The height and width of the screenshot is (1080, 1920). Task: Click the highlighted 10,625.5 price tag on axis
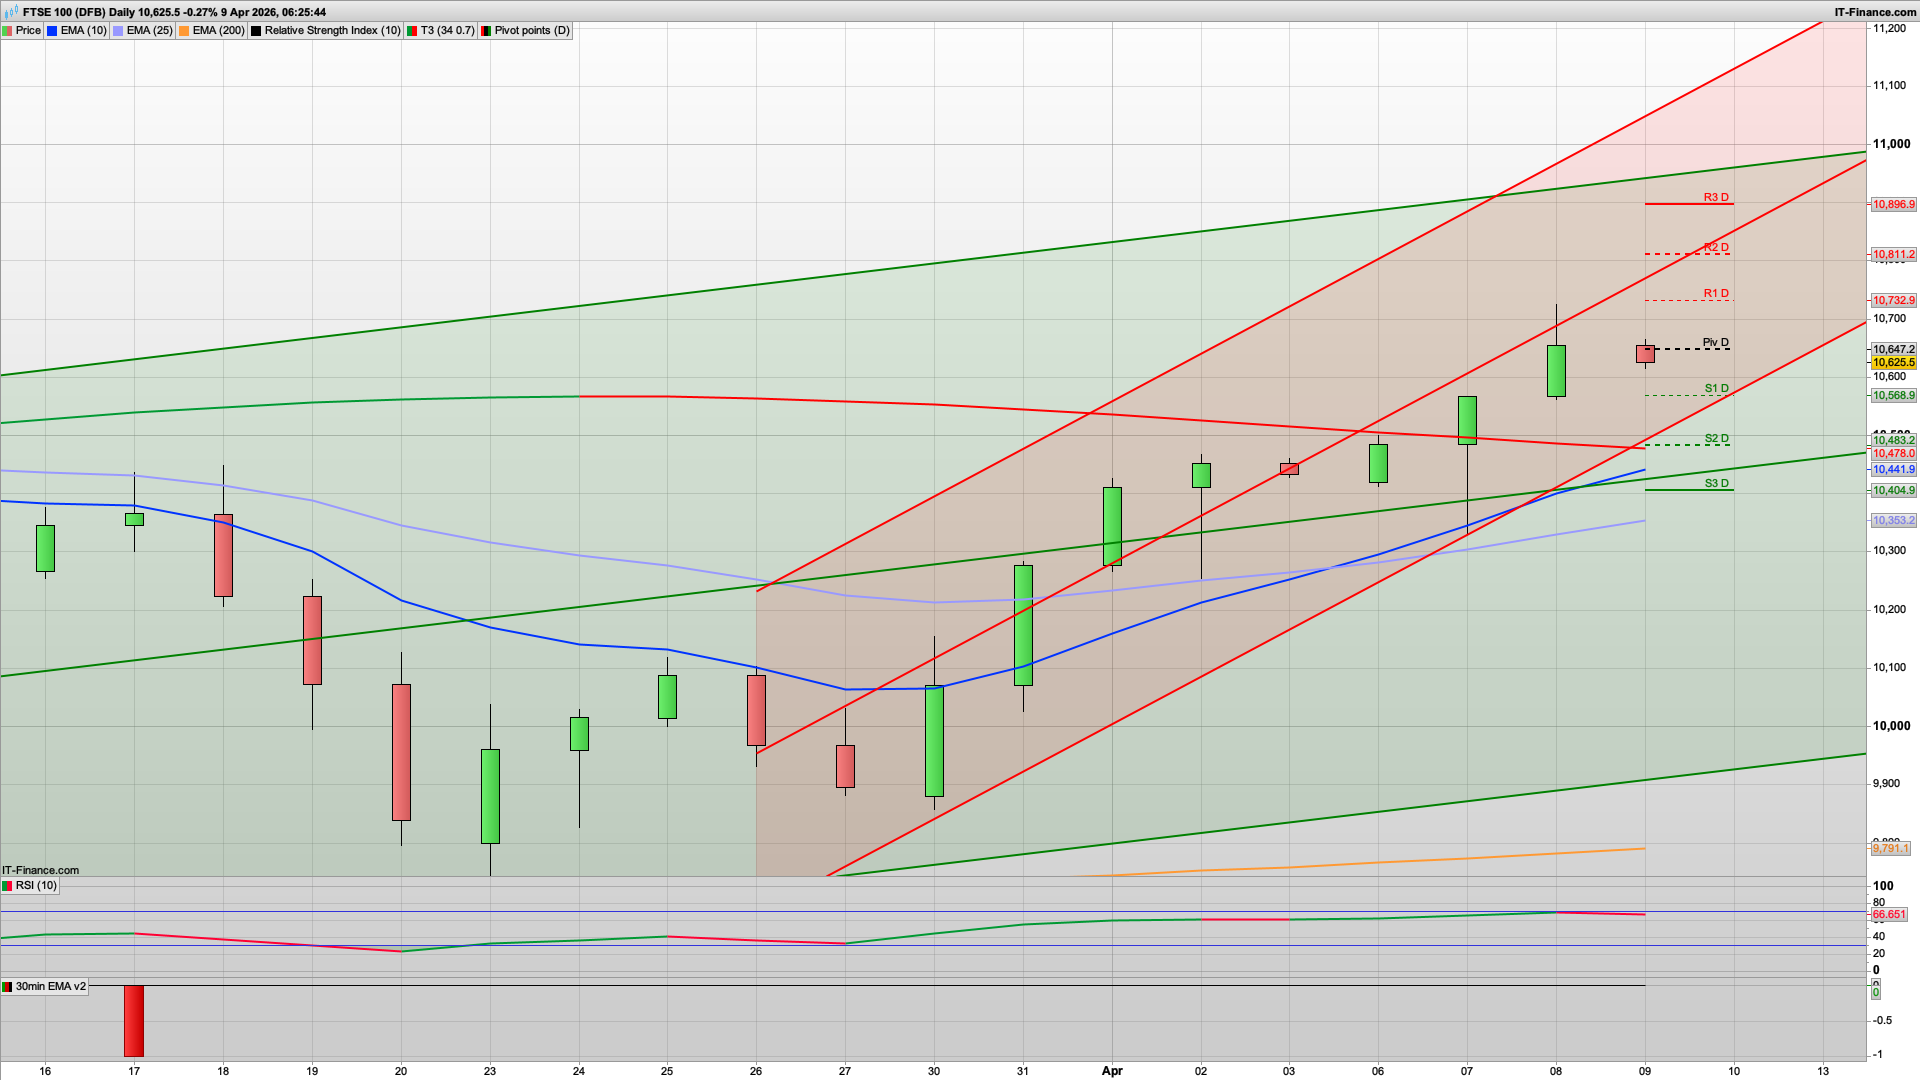coord(1895,364)
